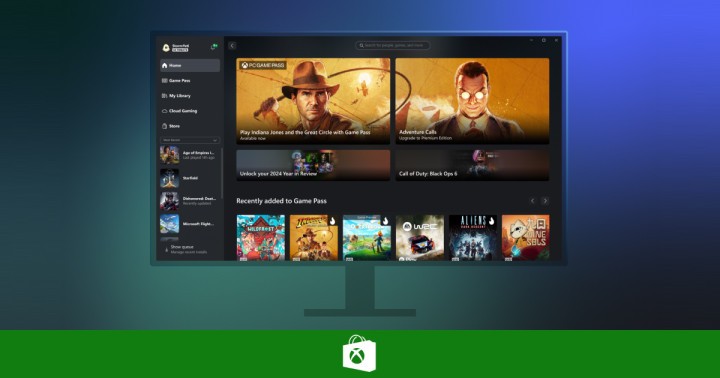This screenshot has height=378, width=720.
Task: Show previous recently added games
Action: 533,201
